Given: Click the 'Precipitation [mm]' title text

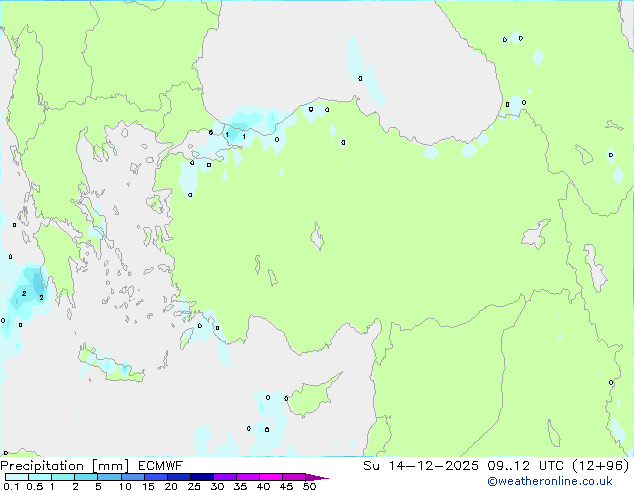Looking at the screenshot, I should (65, 466).
